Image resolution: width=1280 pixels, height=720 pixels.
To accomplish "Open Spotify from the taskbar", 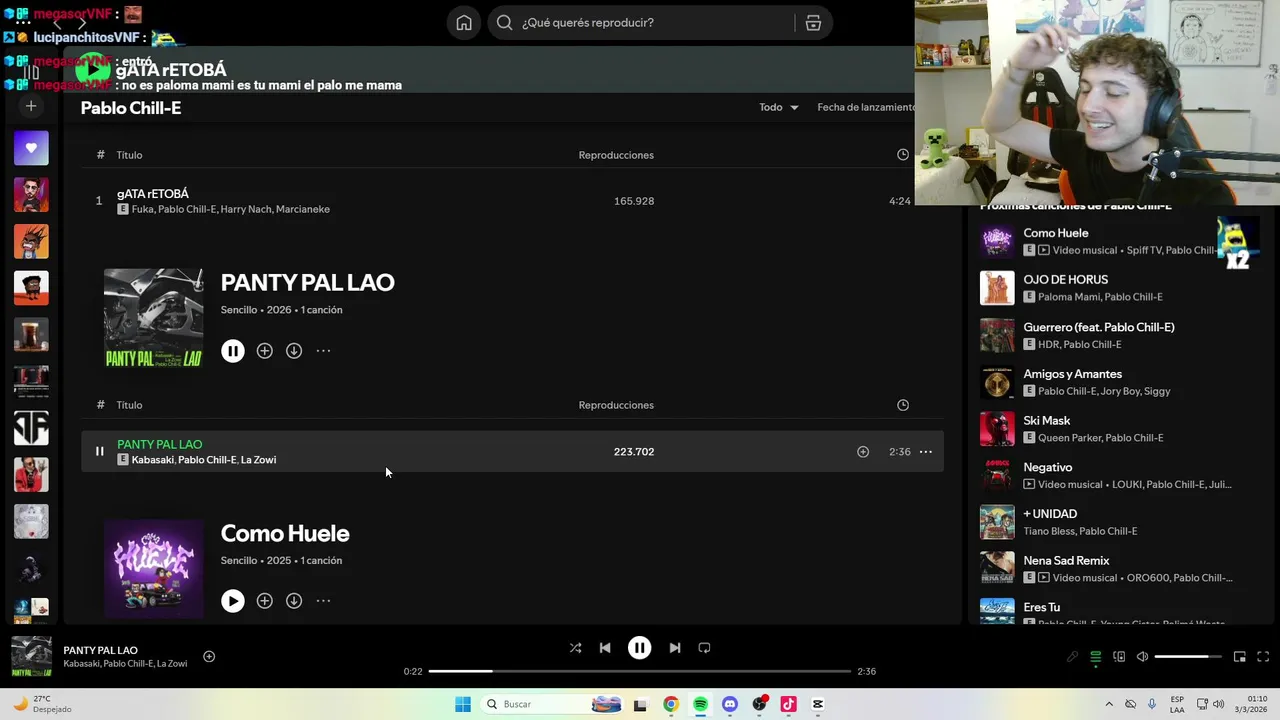I will coord(700,704).
